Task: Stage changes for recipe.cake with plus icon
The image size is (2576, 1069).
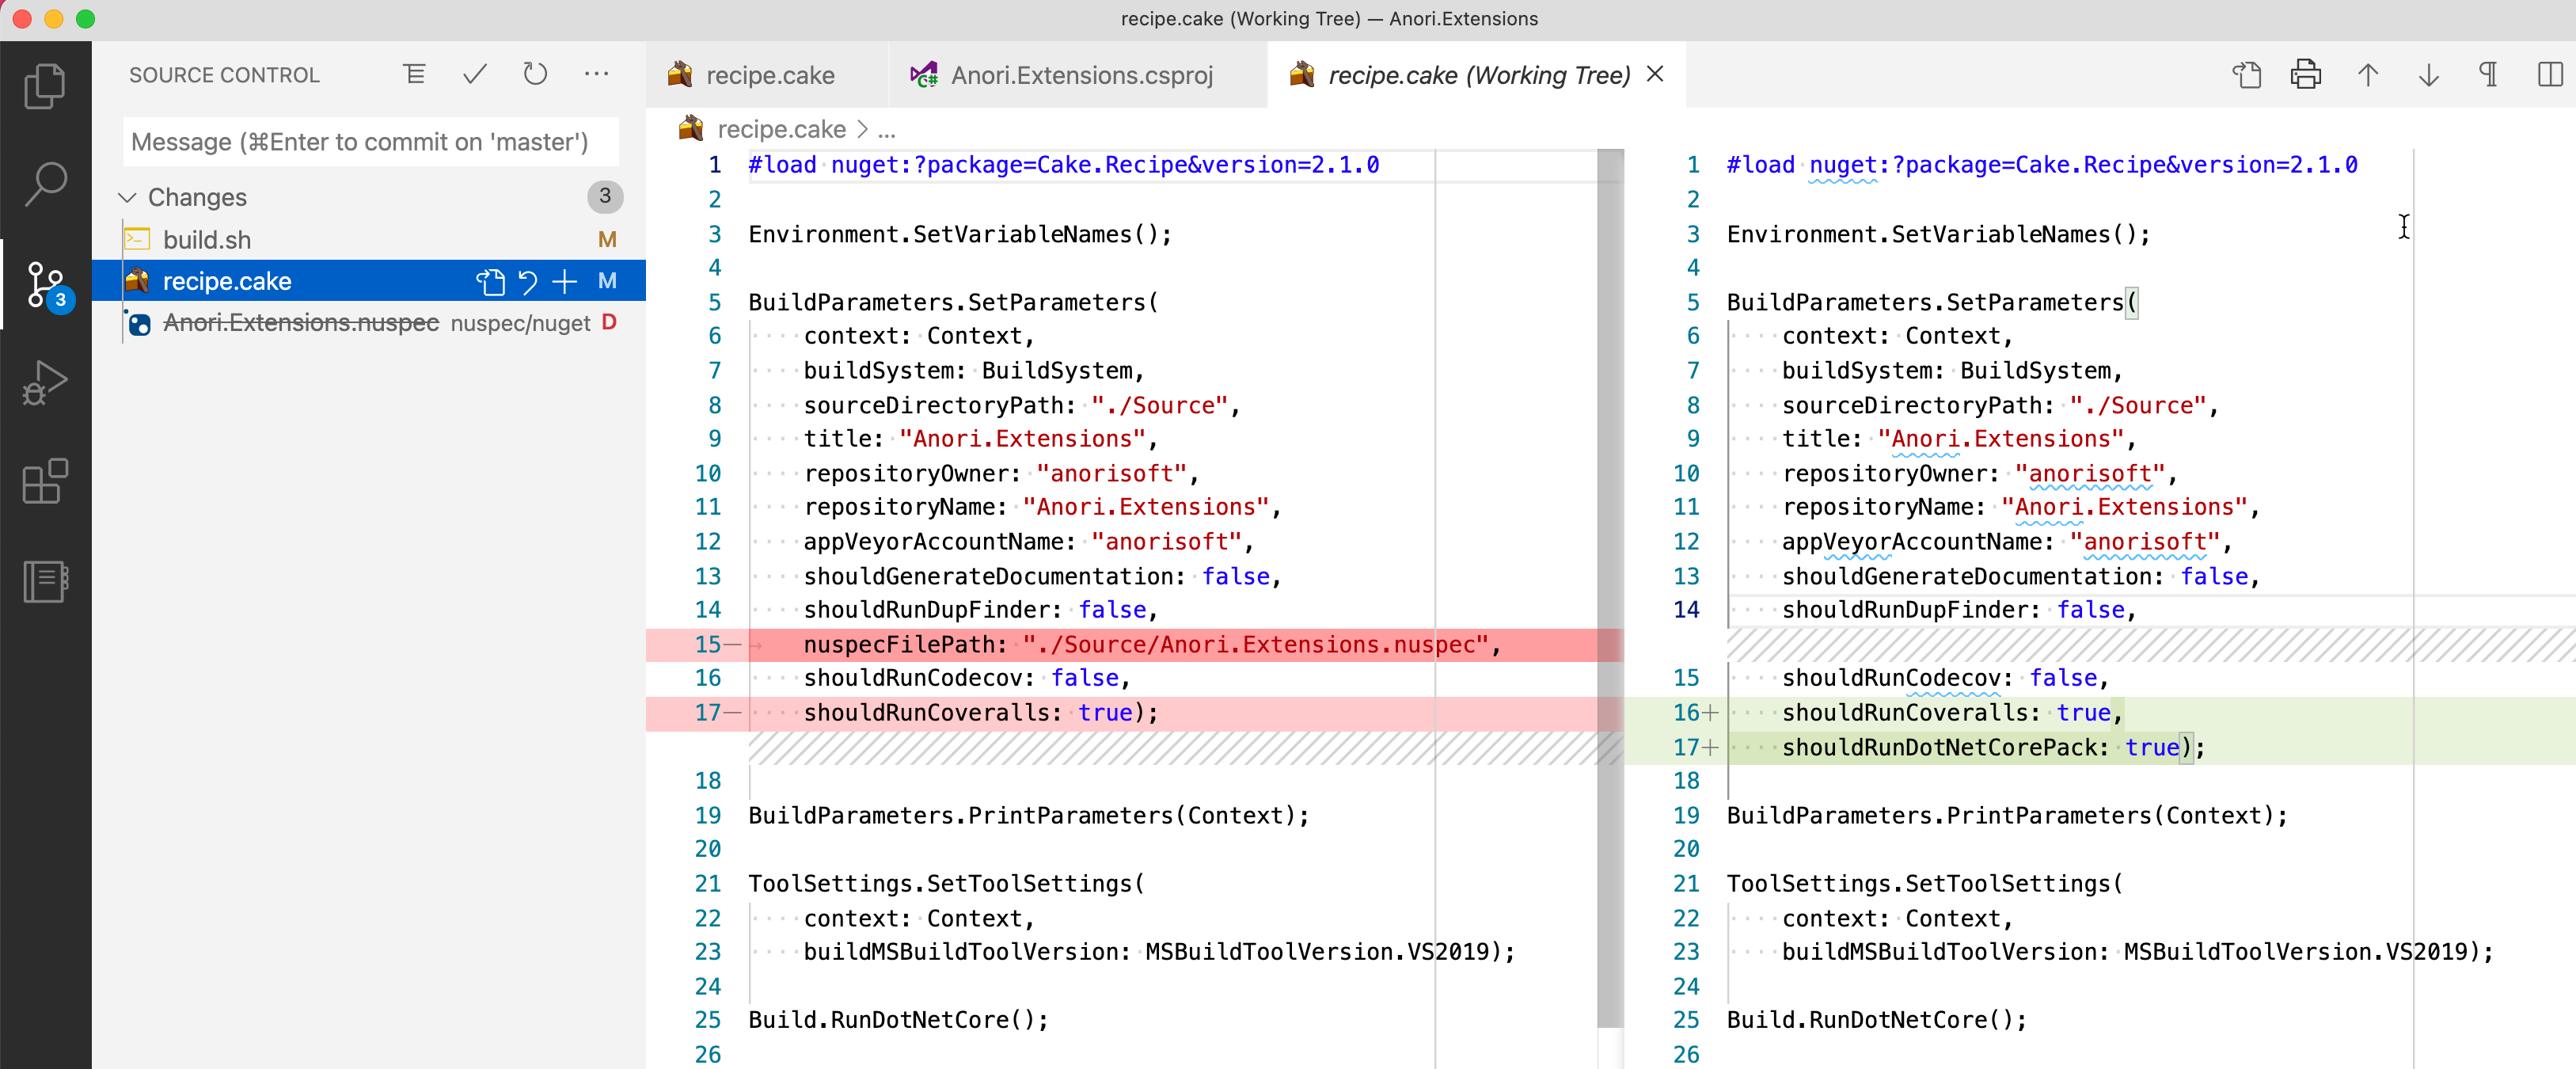Action: point(565,282)
